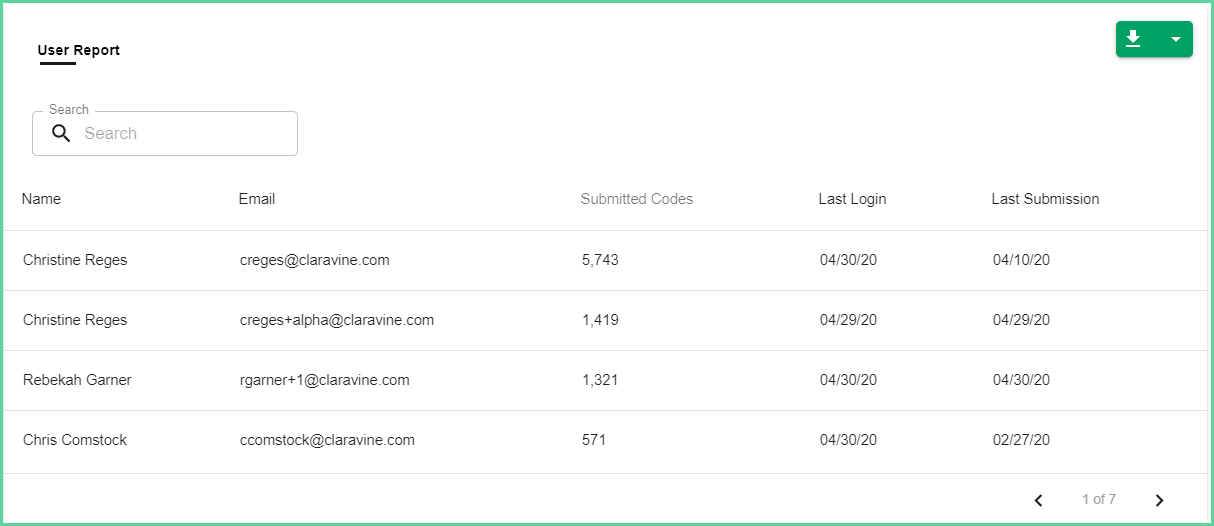Select Rebekah Garner row name
Screen dimensions: 1214x526
tap(77, 380)
